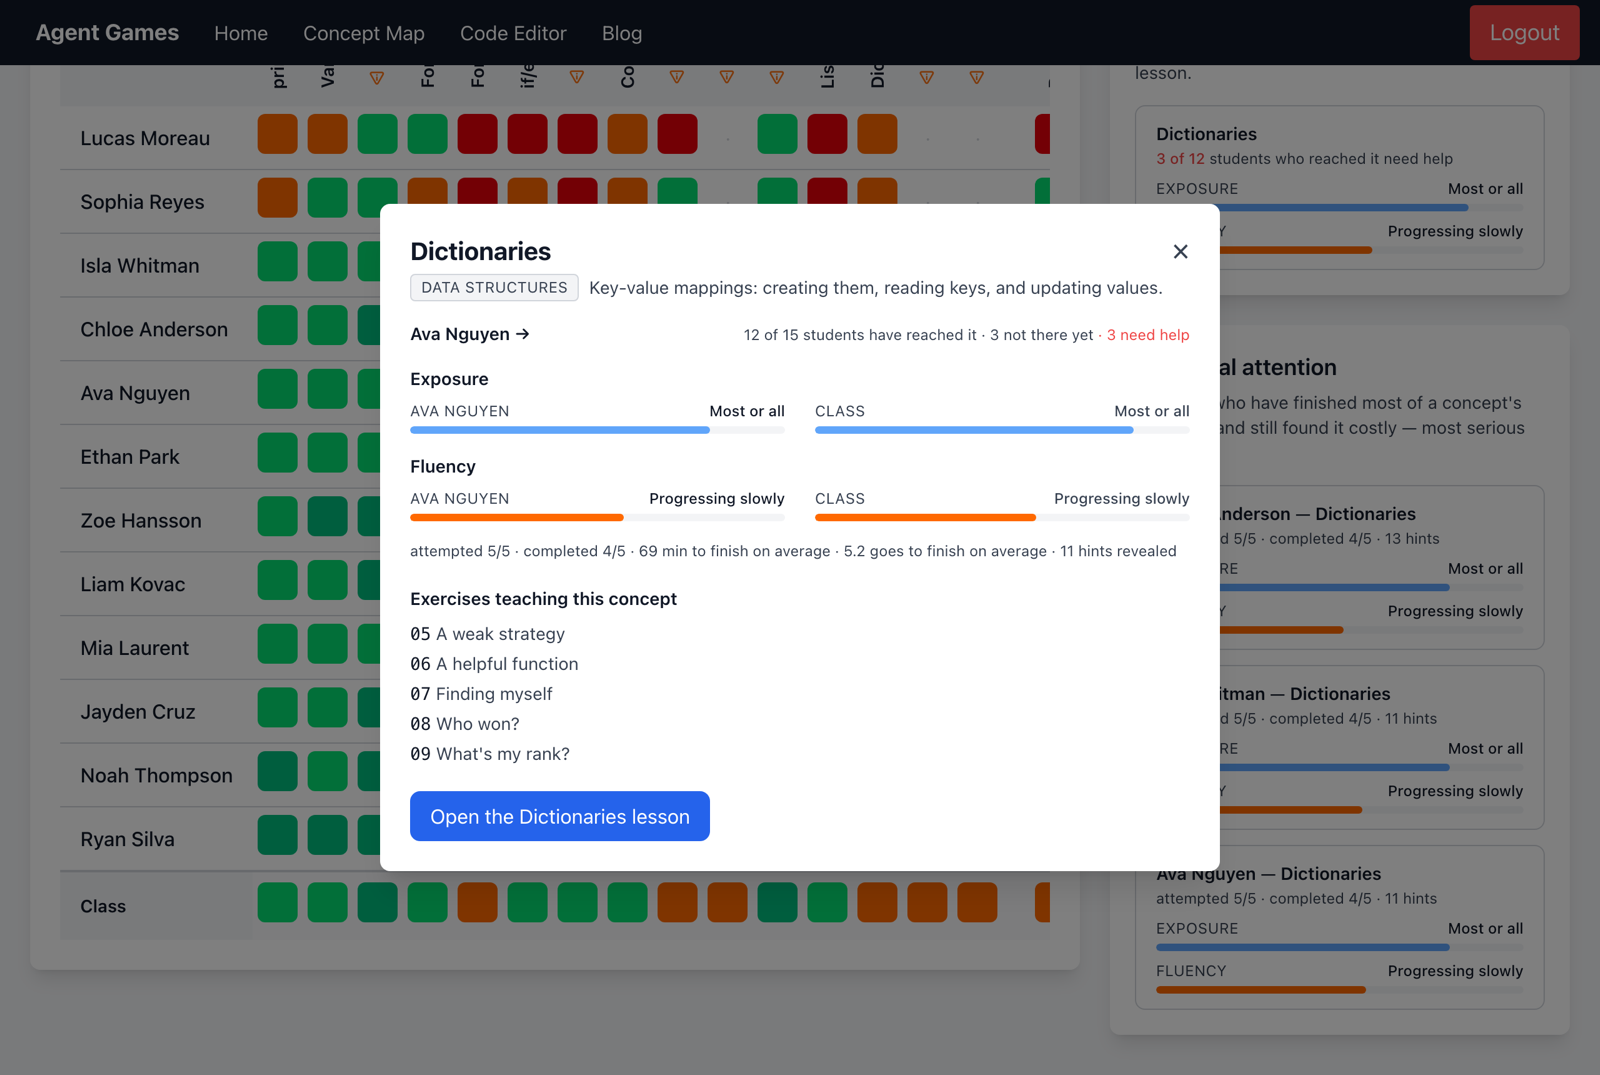Click Isla Whitman's first green cell
Screen dimensions: 1600x1075
pos(277,261)
